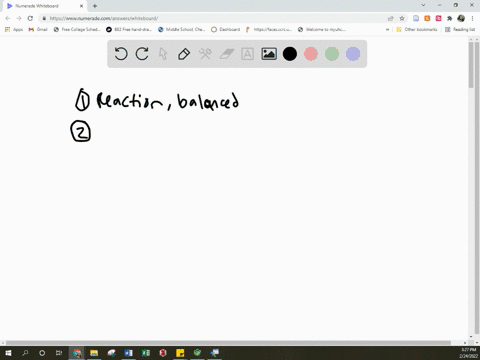Open the Middle School Che bookmark
The height and width of the screenshot is (360, 480).
[x=182, y=29]
